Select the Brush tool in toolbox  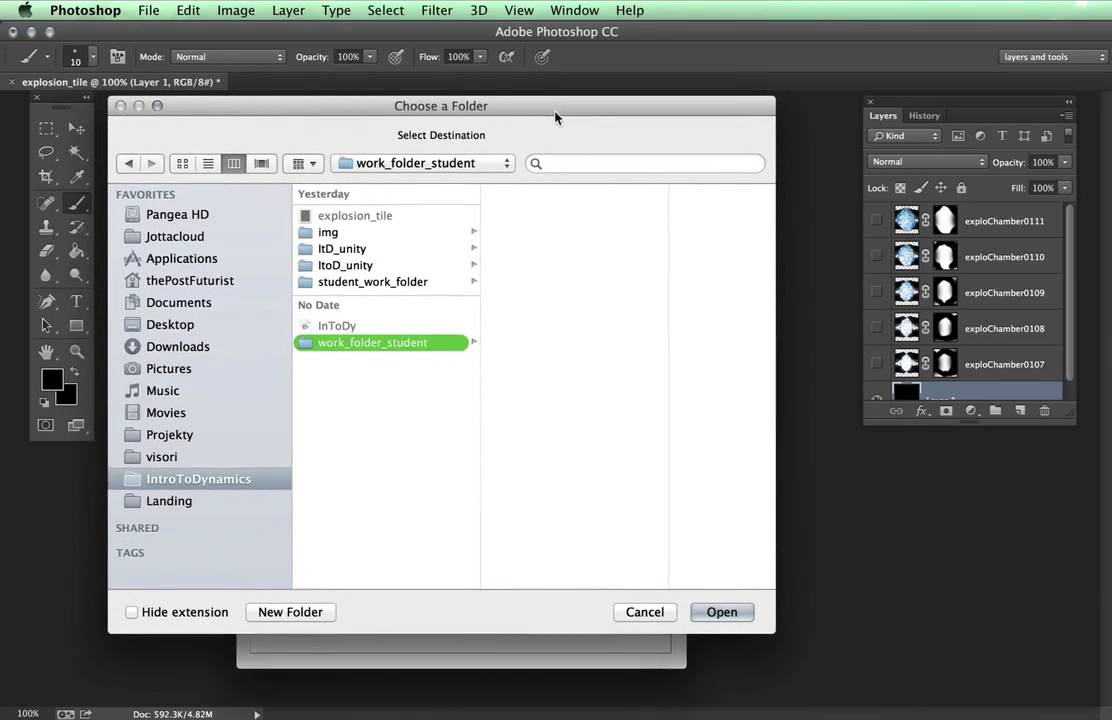click(77, 204)
